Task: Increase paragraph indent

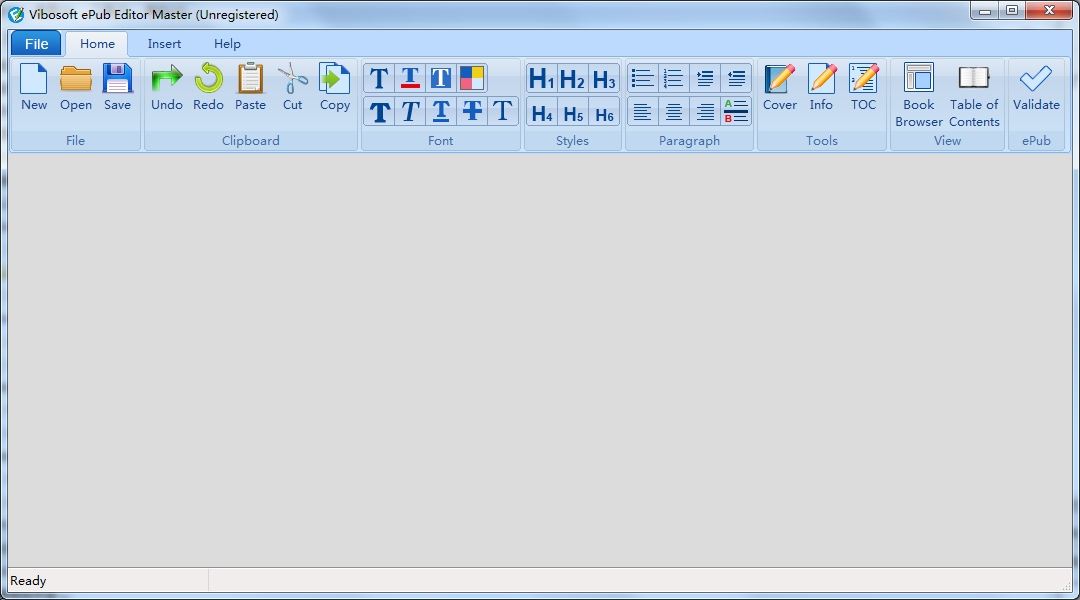Action: pyautogui.click(x=705, y=79)
